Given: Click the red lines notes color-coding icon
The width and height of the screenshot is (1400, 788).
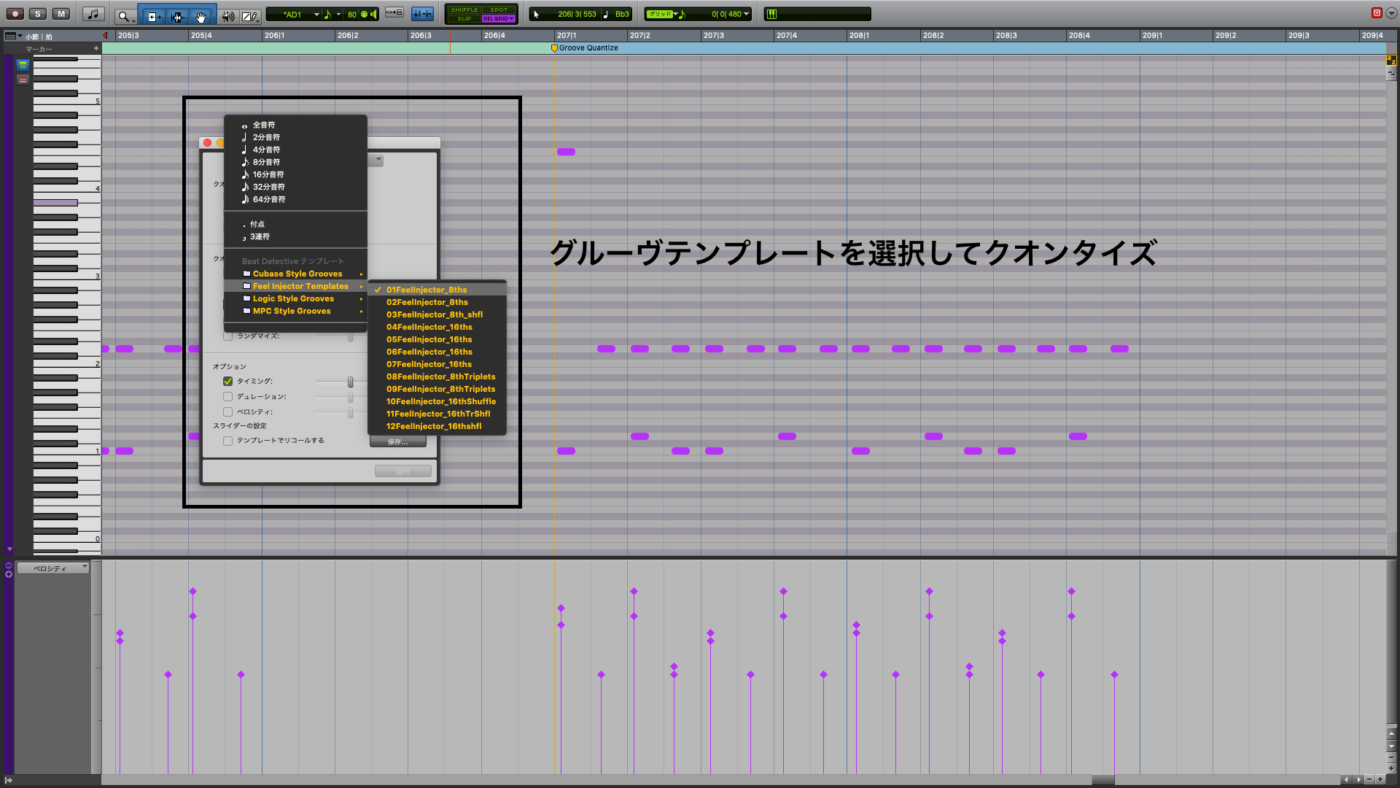Looking at the screenshot, I should click(23, 80).
